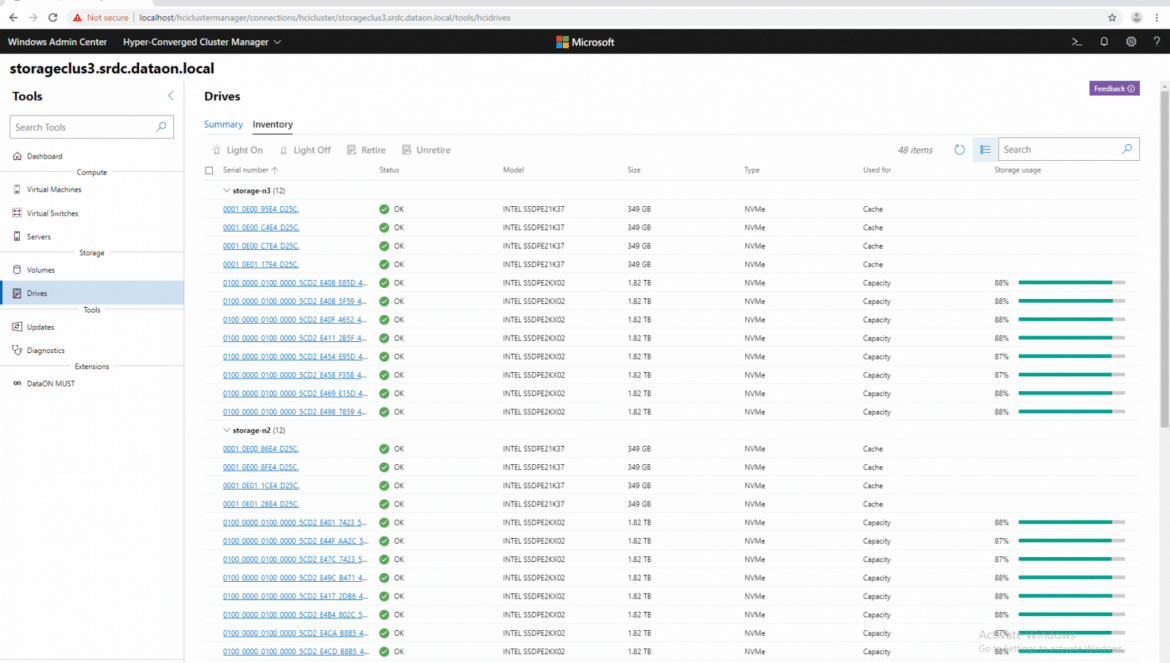Open drive link 0001_0E00_C4E4_D25C

[260, 227]
